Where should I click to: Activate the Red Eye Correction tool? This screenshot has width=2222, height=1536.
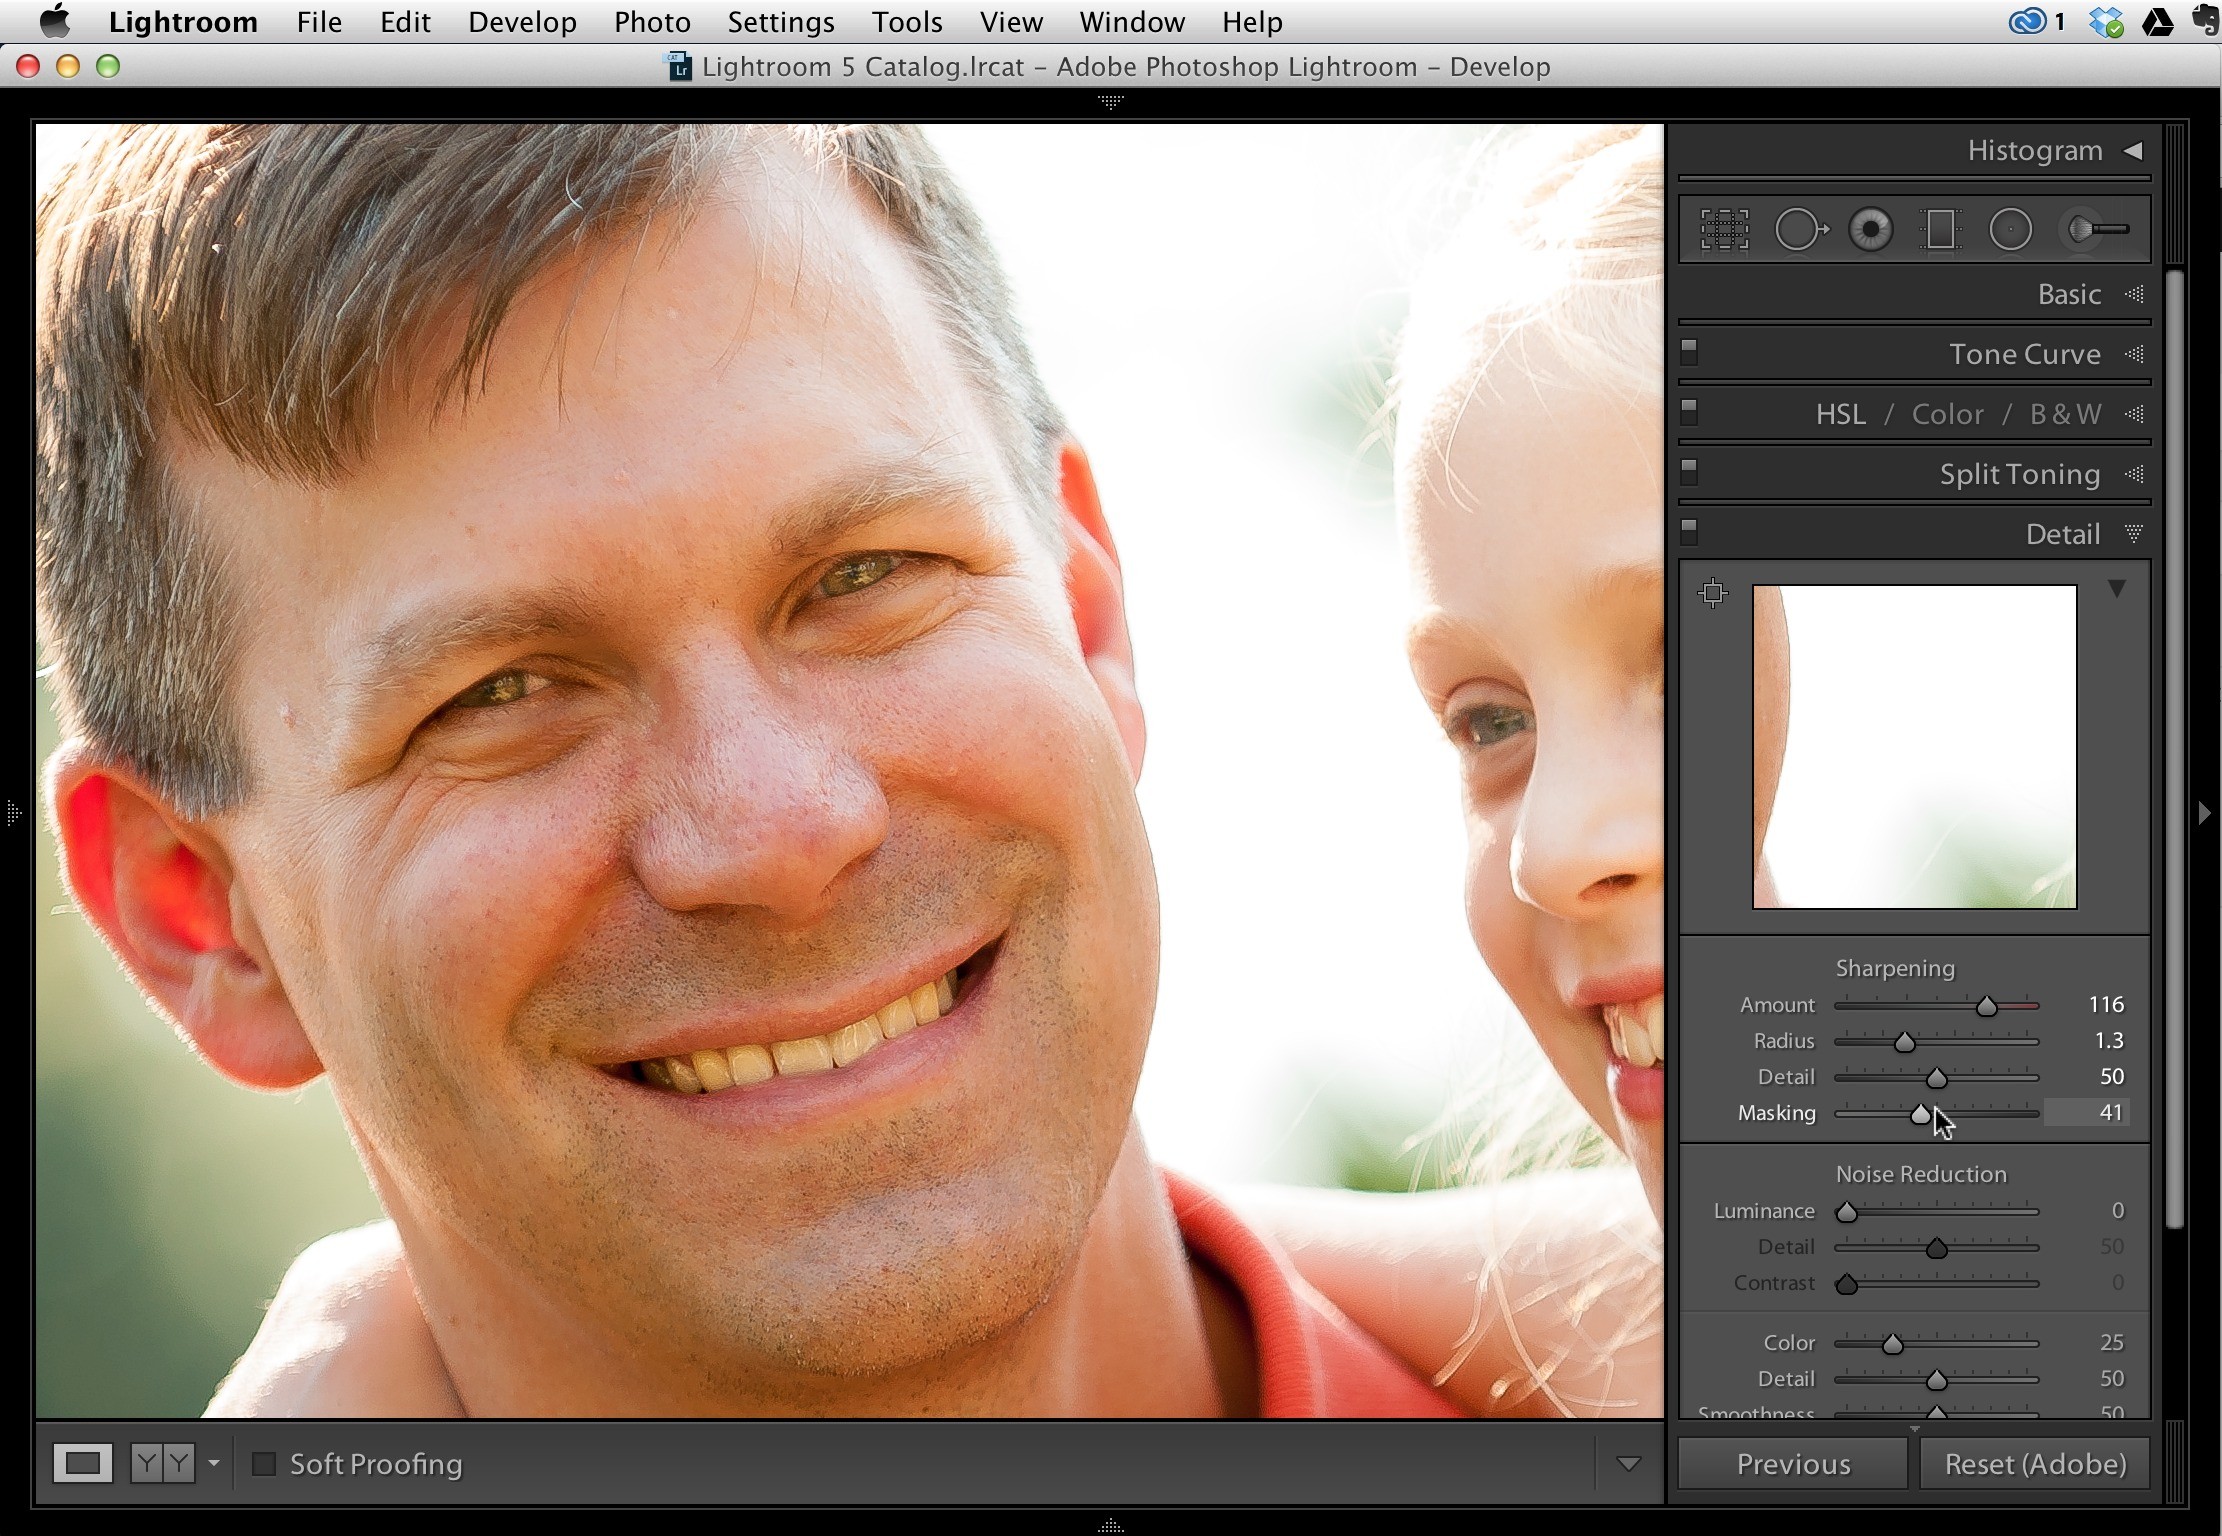(1871, 230)
